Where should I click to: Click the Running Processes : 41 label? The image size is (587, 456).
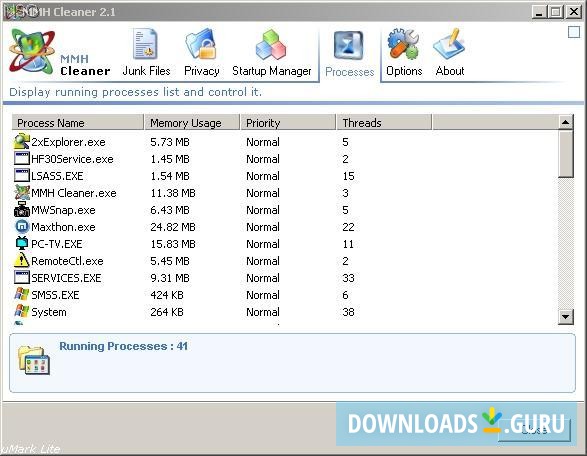coord(123,346)
